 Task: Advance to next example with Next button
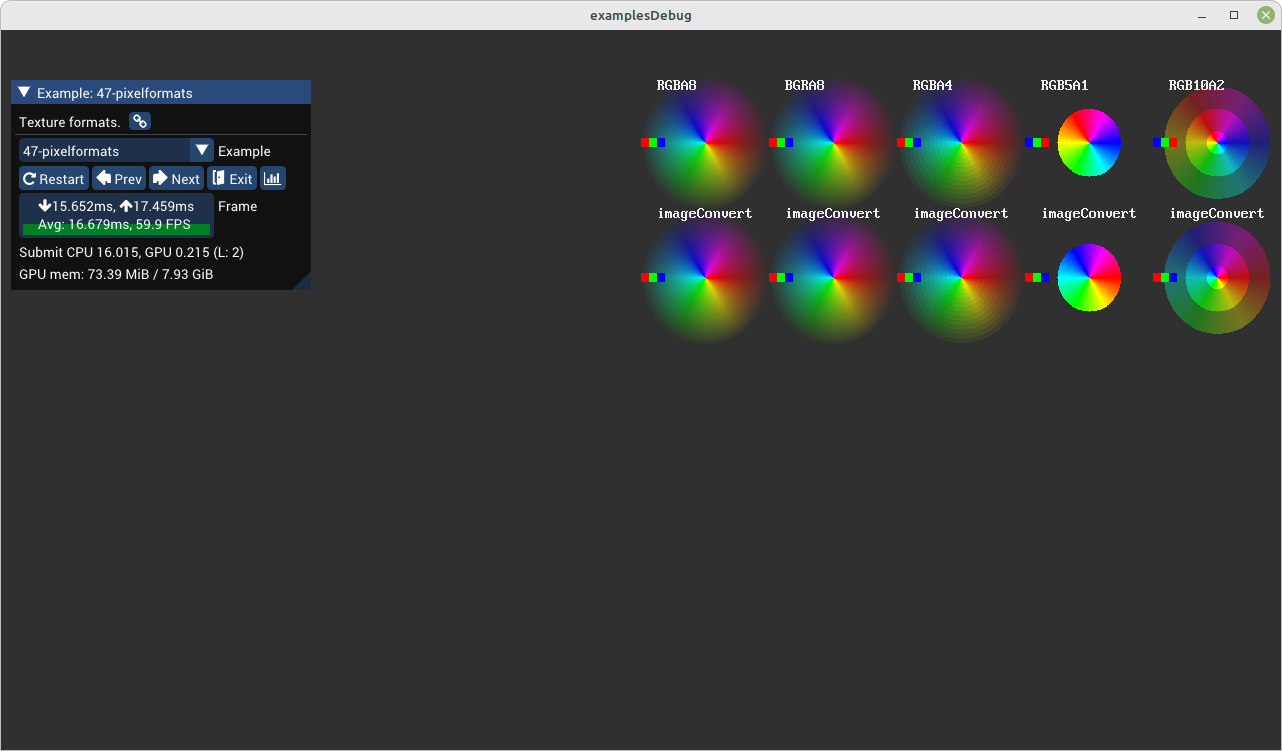point(176,178)
